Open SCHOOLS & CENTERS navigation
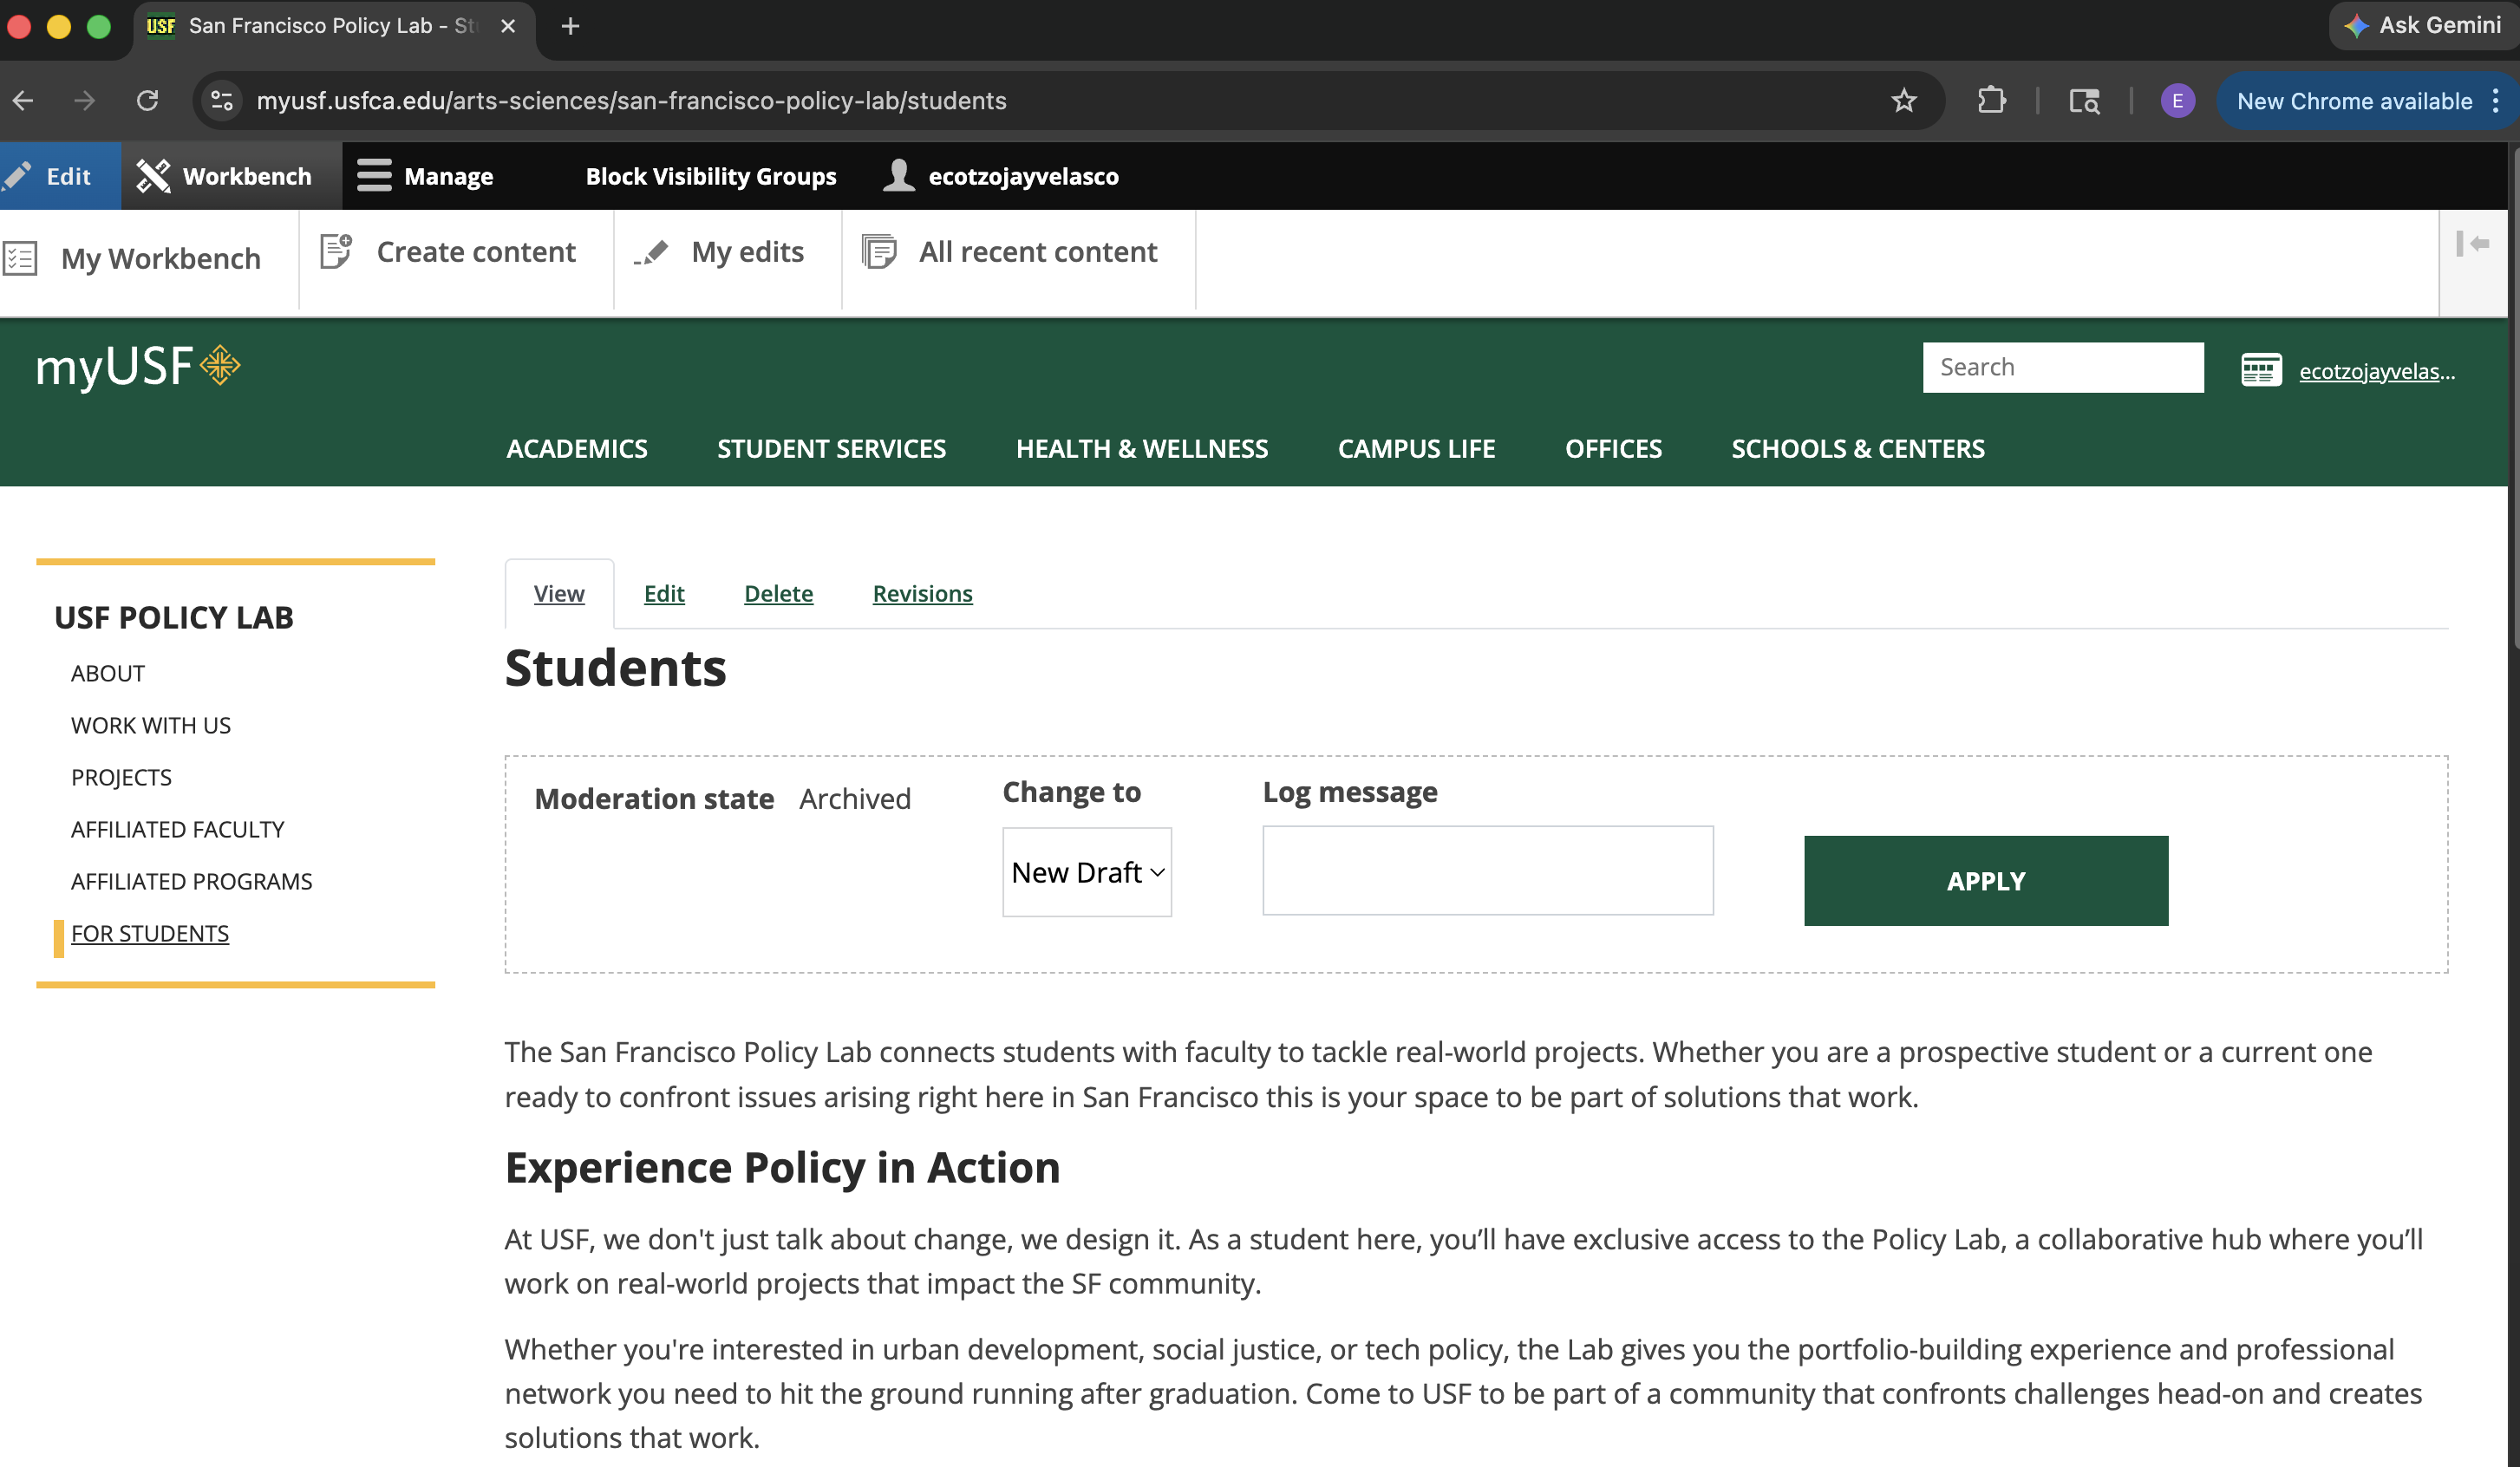 (x=1857, y=449)
